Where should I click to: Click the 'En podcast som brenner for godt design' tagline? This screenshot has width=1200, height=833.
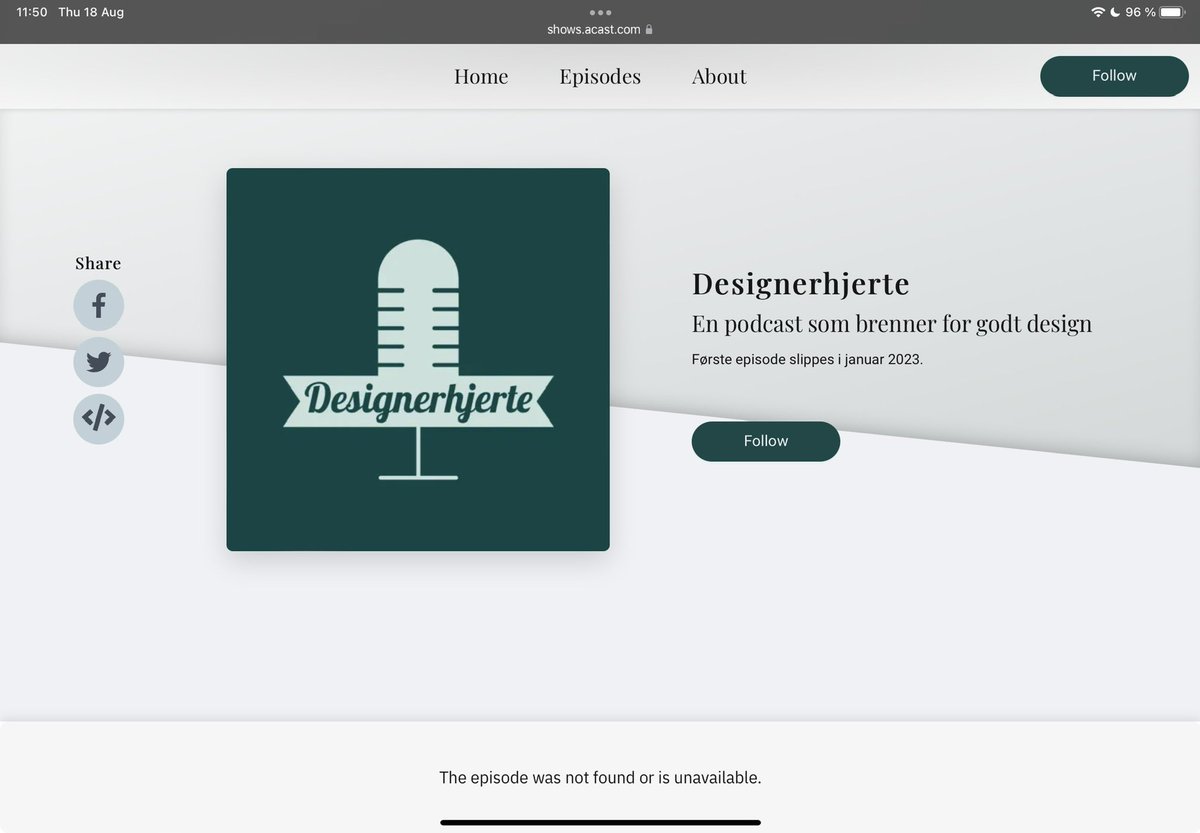click(x=892, y=324)
